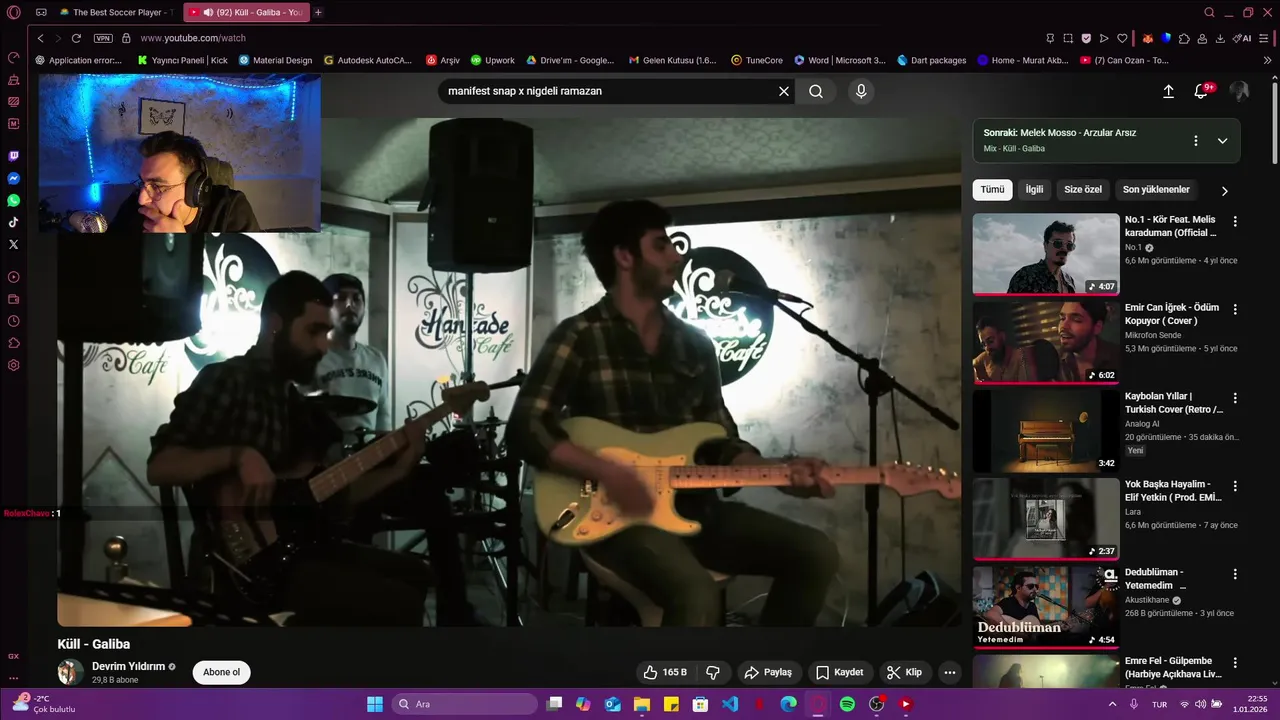The image size is (1280, 720).
Task: Clear the YouTube search box text
Action: 784,91
